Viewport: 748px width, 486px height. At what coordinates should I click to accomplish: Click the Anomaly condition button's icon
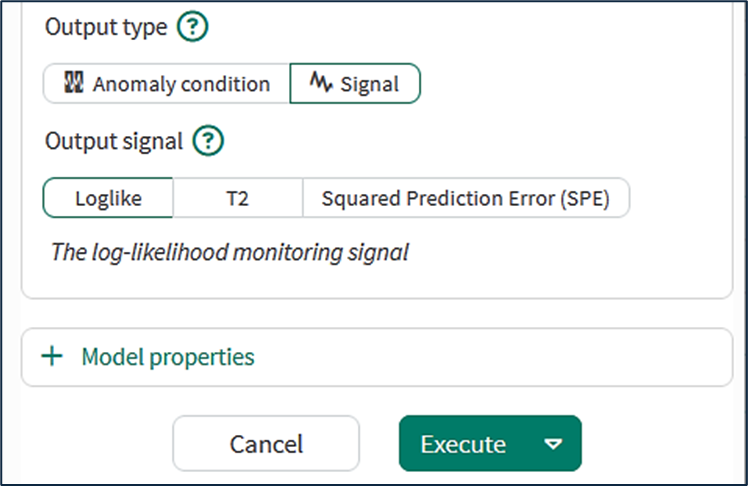click(72, 84)
